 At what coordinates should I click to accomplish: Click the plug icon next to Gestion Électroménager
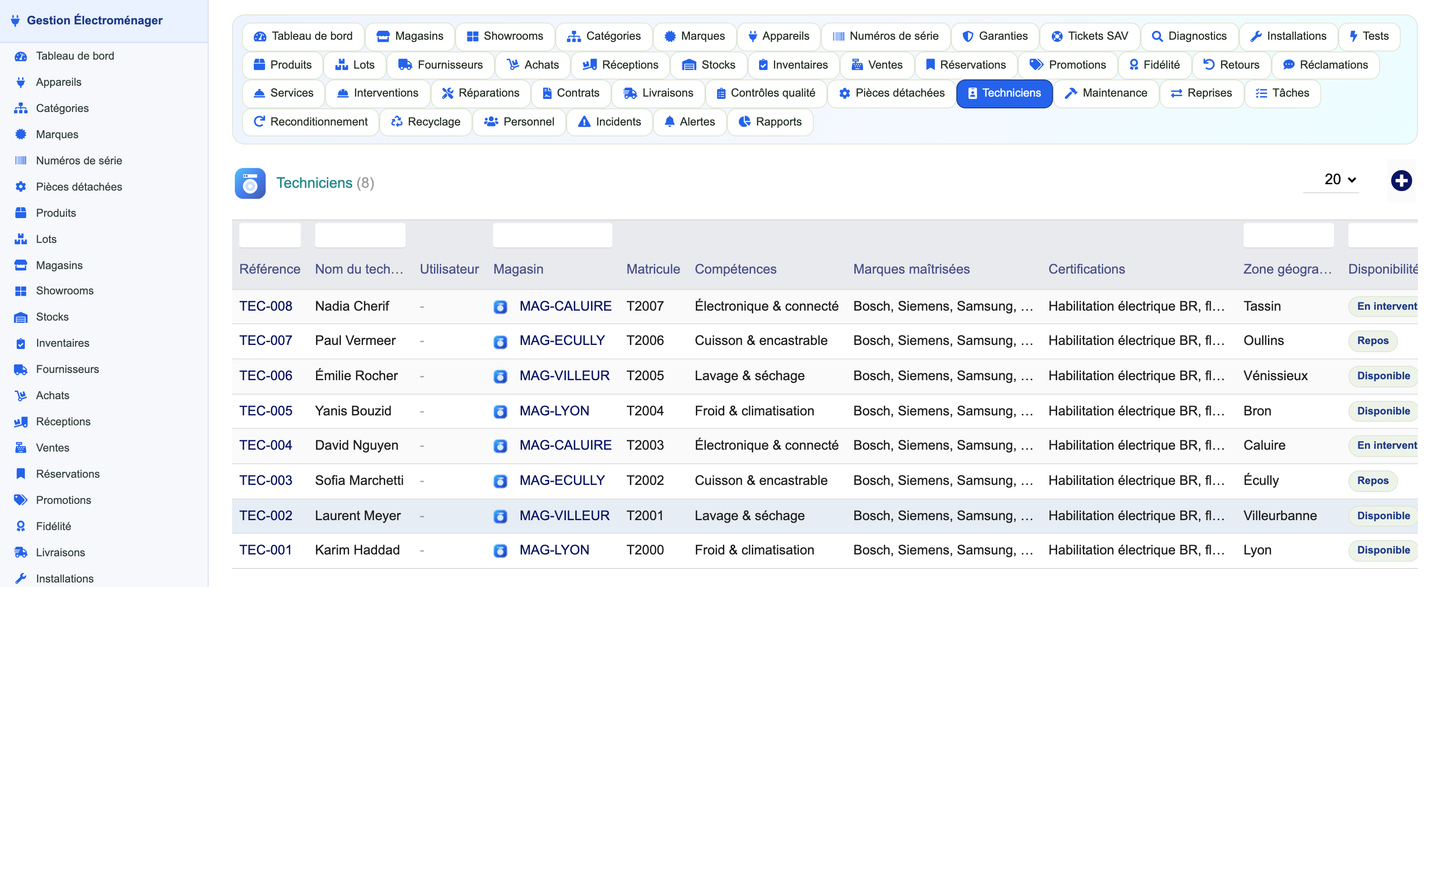click(15, 20)
